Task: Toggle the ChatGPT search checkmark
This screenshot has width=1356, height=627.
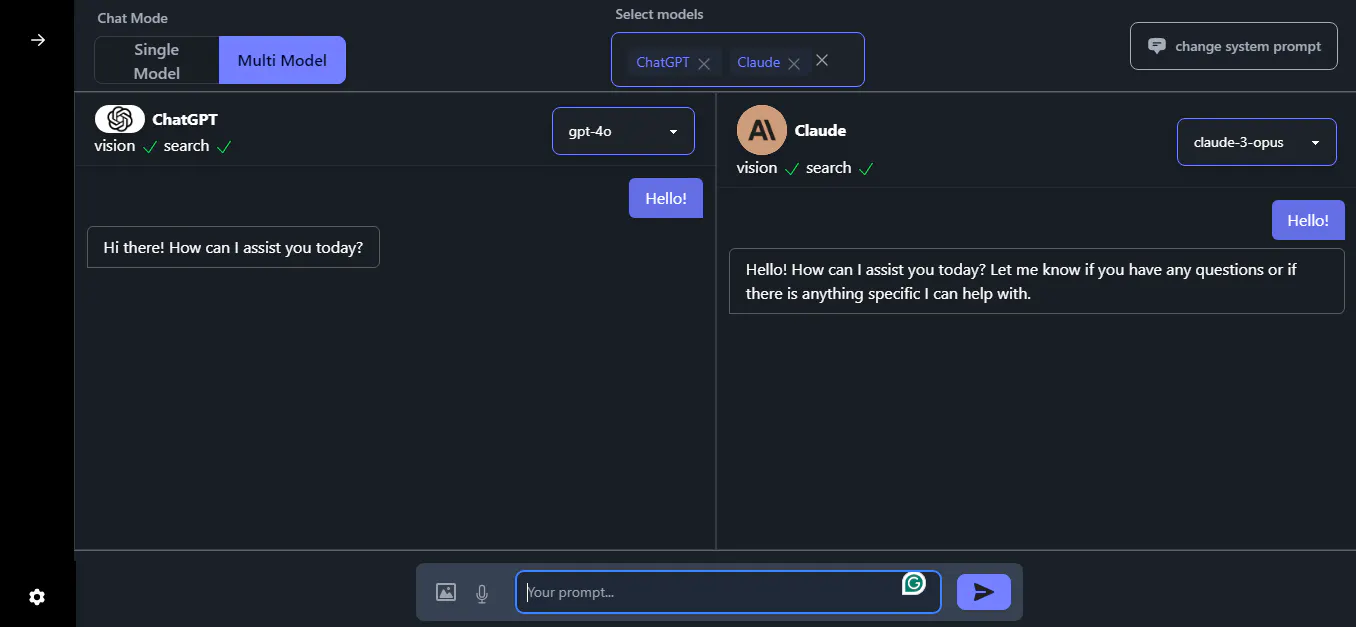Action: 224,147
